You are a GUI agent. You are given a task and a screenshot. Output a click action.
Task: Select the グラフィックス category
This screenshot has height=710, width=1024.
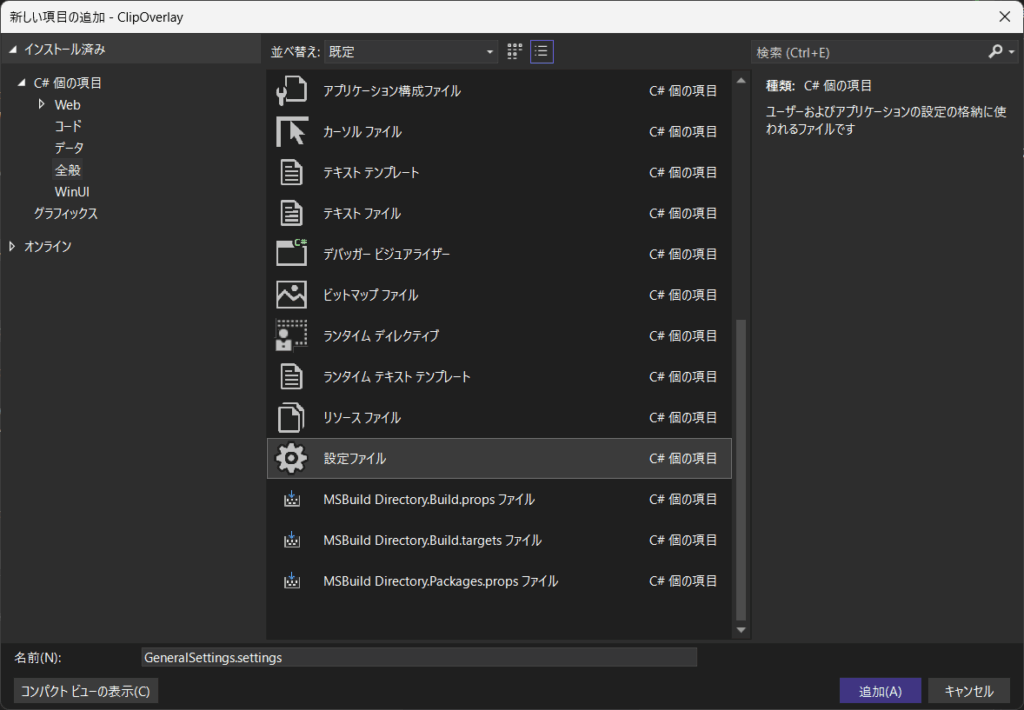[x=66, y=213]
